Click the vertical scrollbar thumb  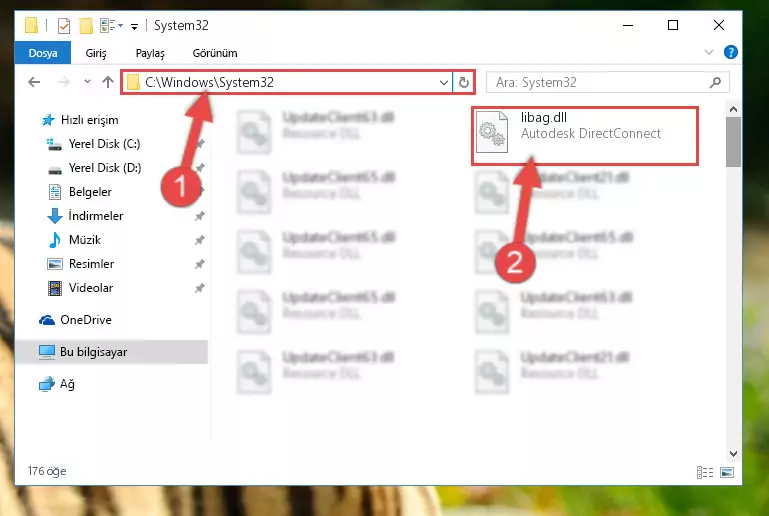pos(733,142)
